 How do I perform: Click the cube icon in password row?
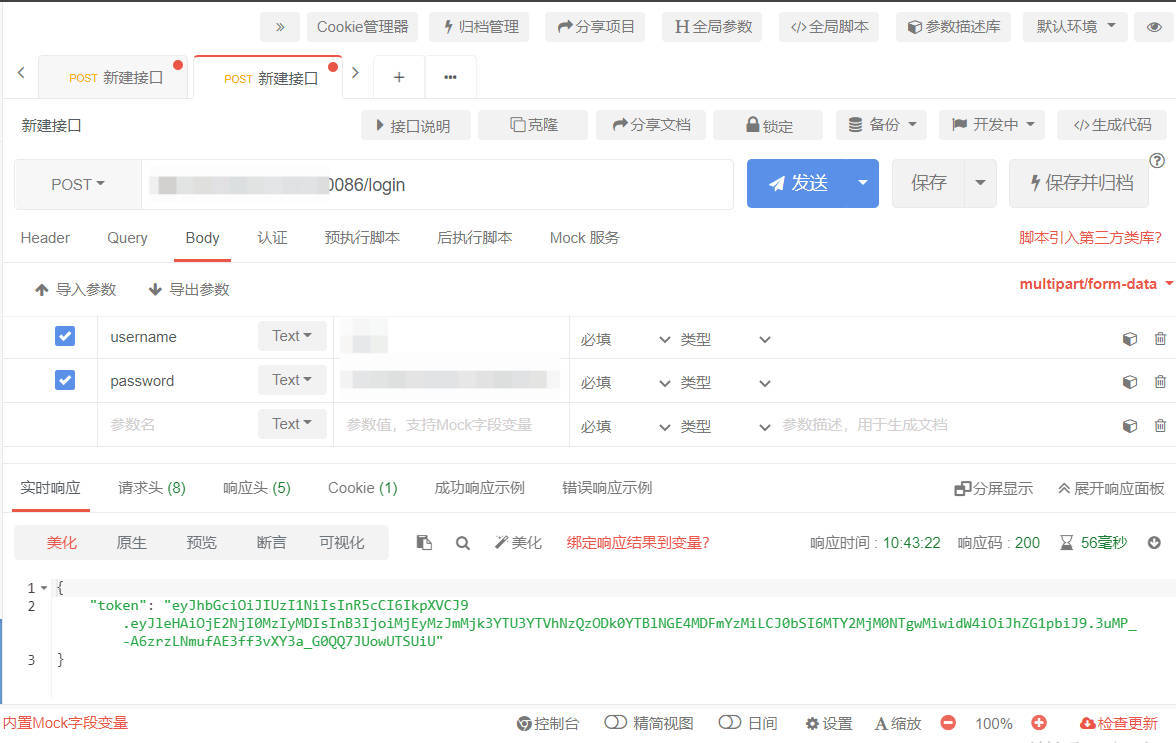pyautogui.click(x=1130, y=382)
